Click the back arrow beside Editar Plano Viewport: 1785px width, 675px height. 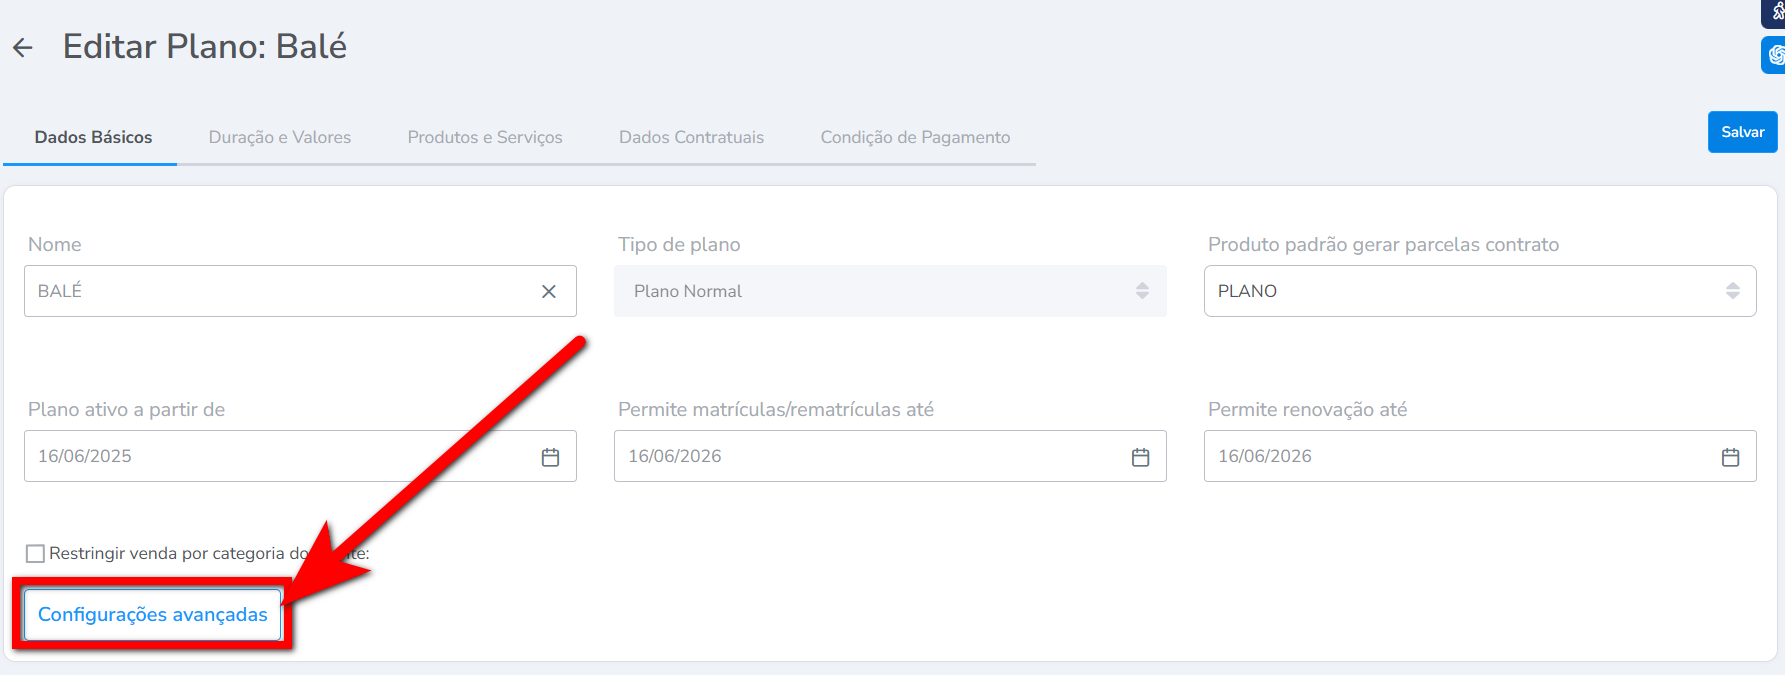(23, 47)
